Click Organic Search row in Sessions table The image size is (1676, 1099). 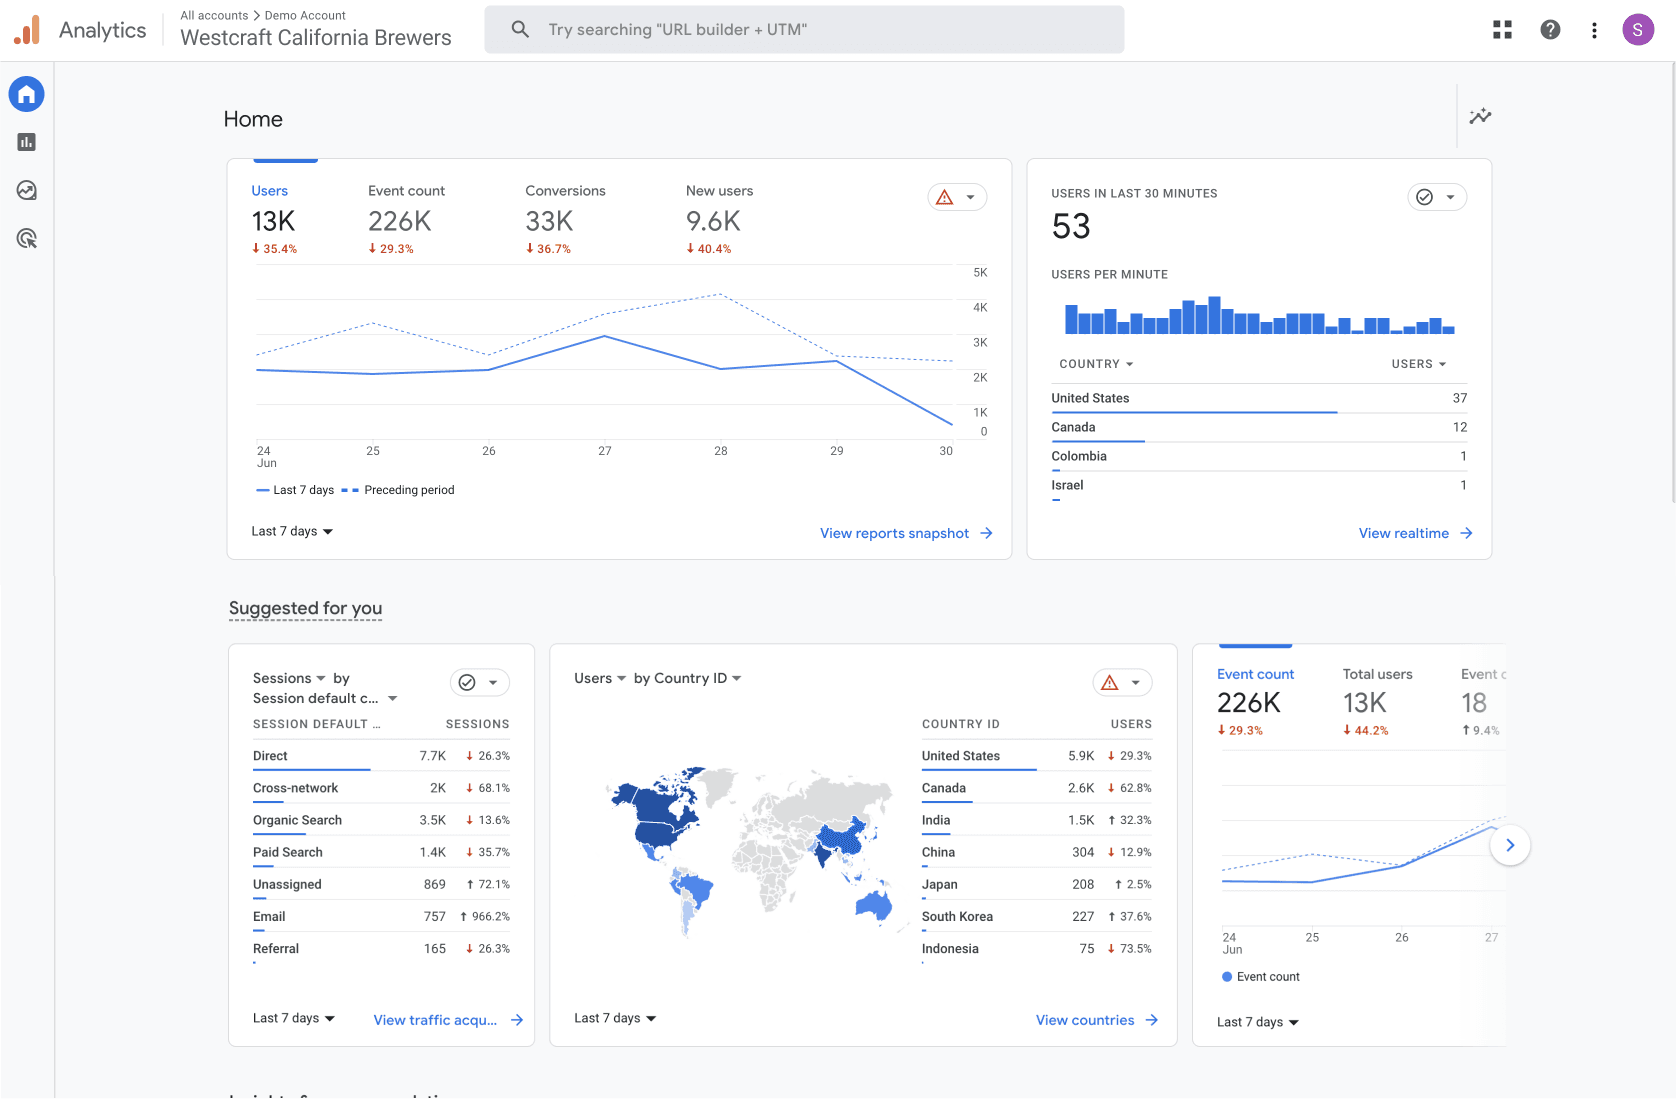381,820
